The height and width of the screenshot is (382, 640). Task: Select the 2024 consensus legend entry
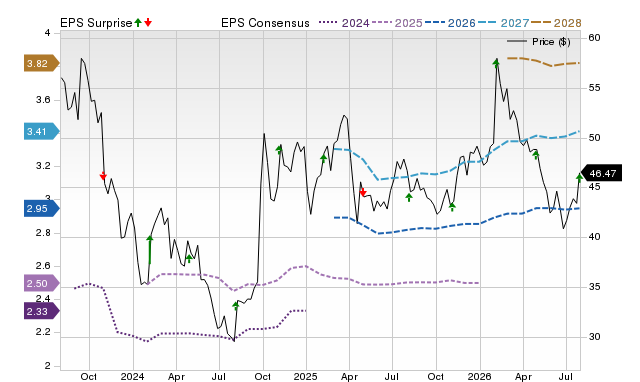(344, 23)
